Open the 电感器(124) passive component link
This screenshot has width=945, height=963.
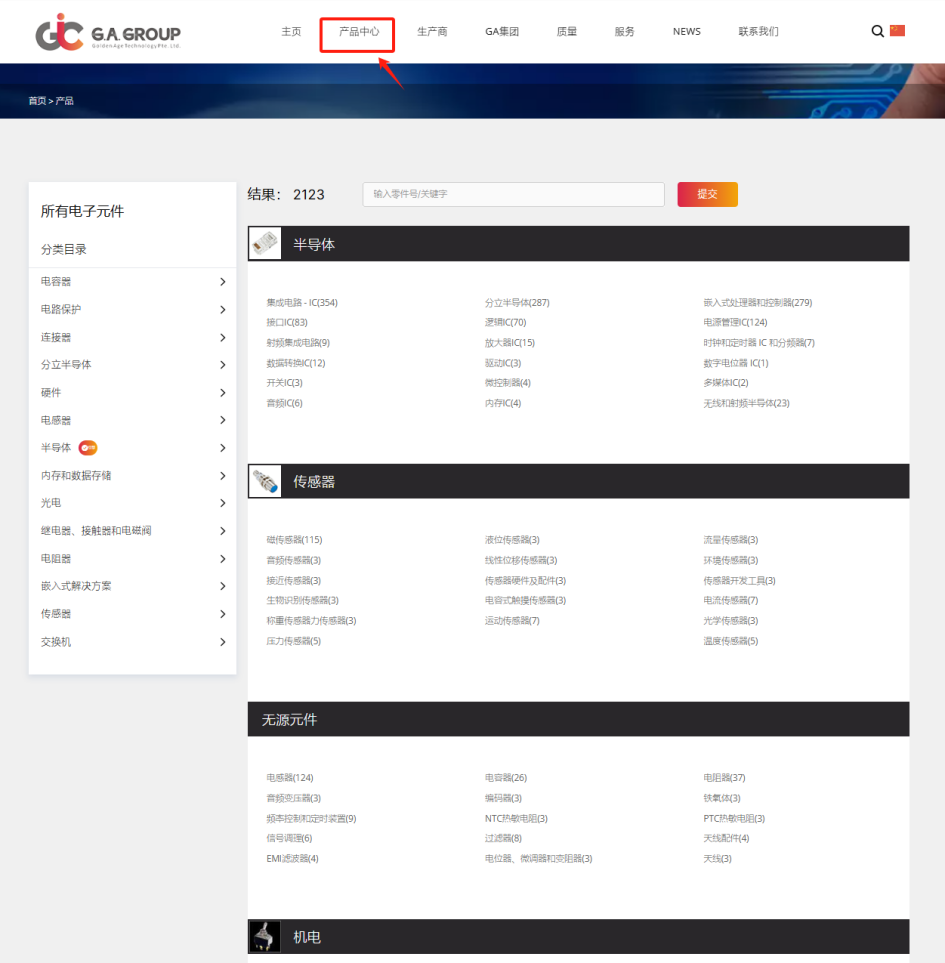tap(290, 778)
